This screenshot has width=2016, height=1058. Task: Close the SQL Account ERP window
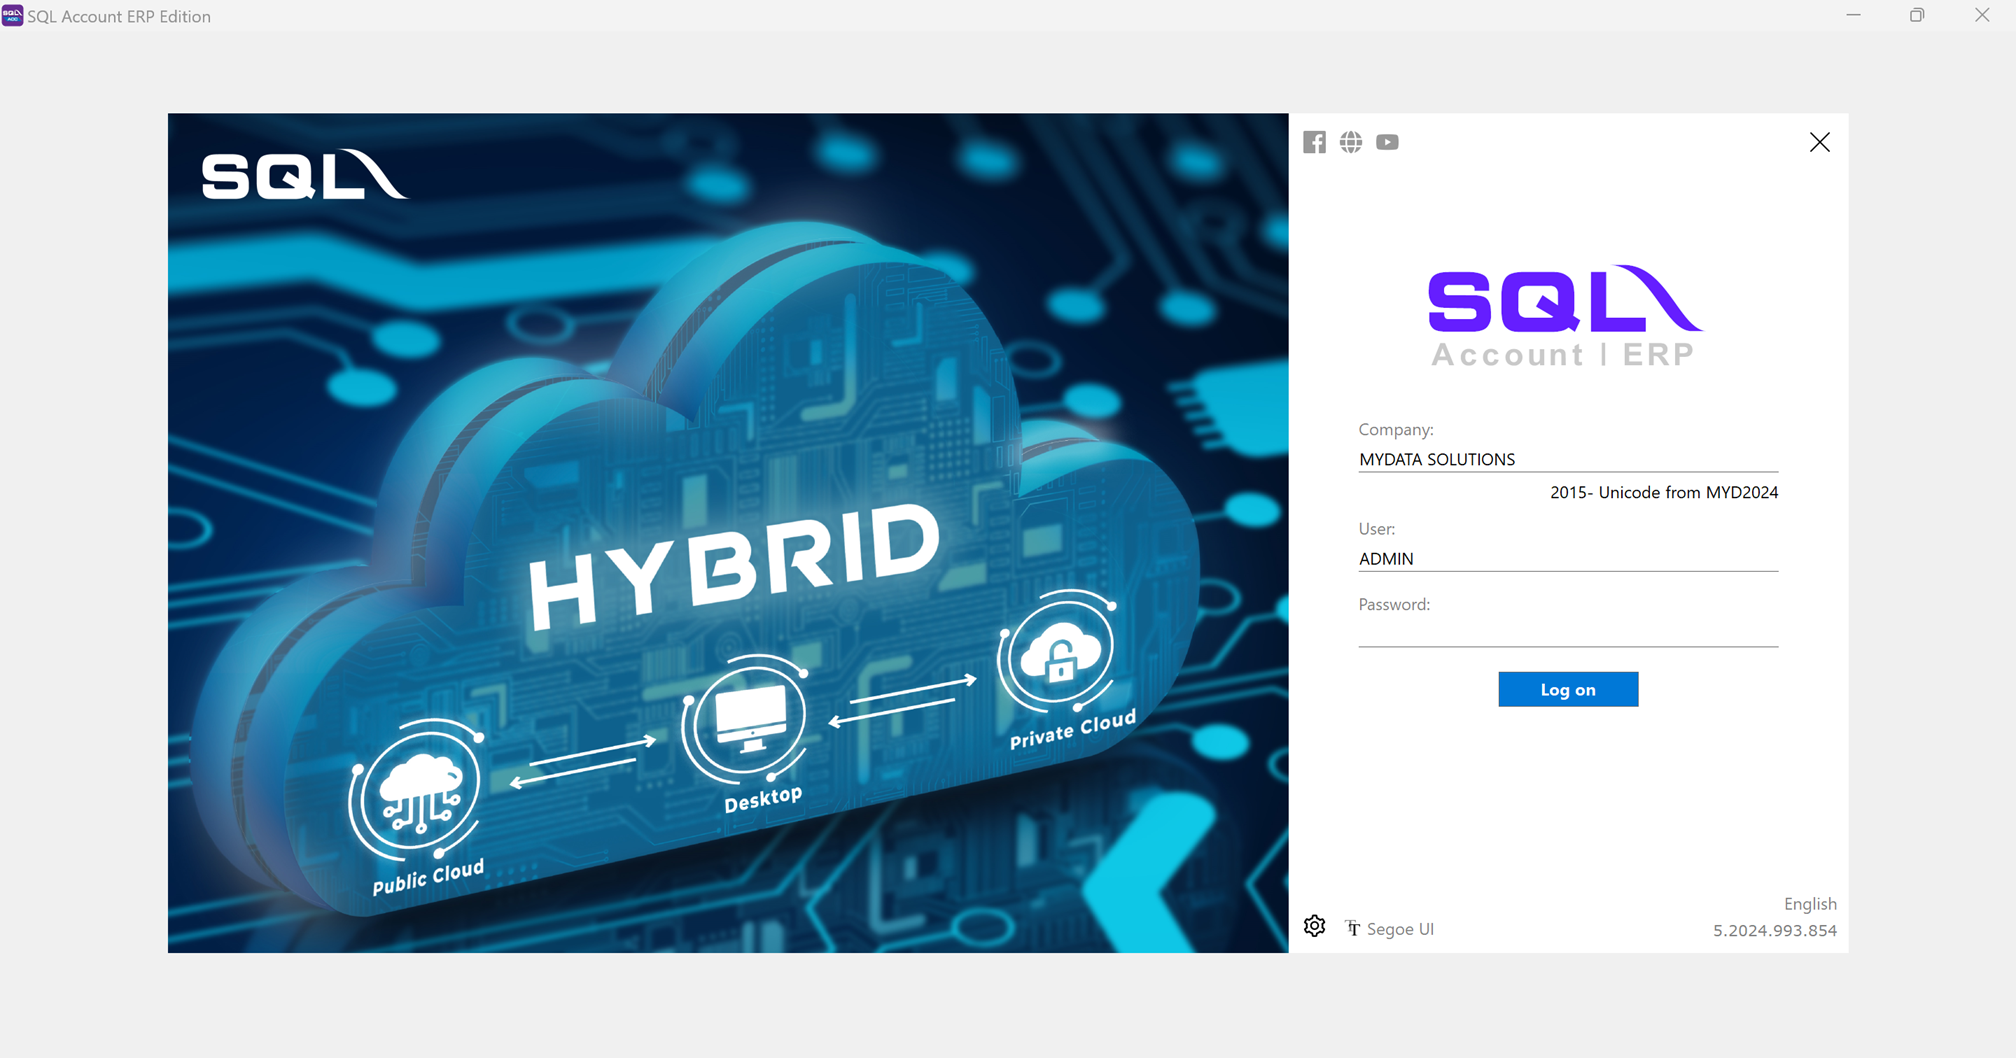point(1982,15)
